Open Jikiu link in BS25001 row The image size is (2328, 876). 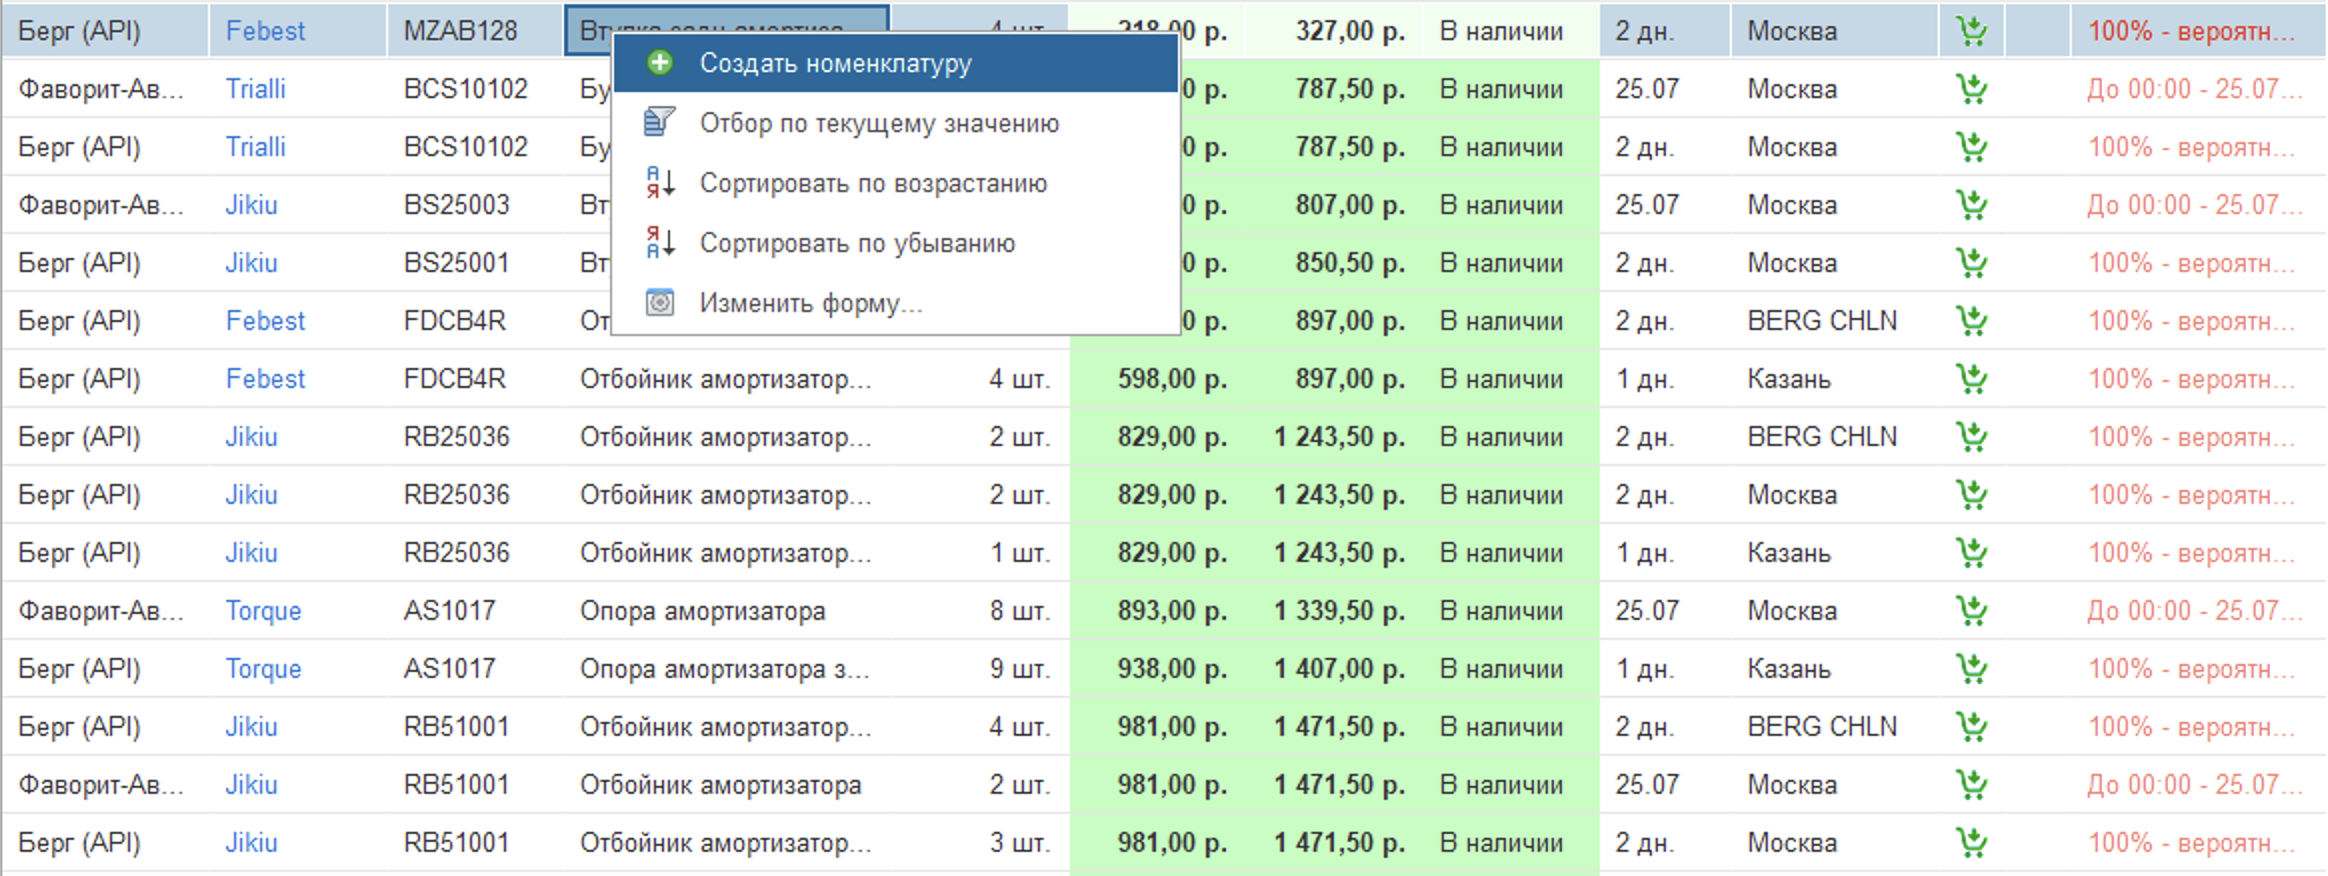251,263
